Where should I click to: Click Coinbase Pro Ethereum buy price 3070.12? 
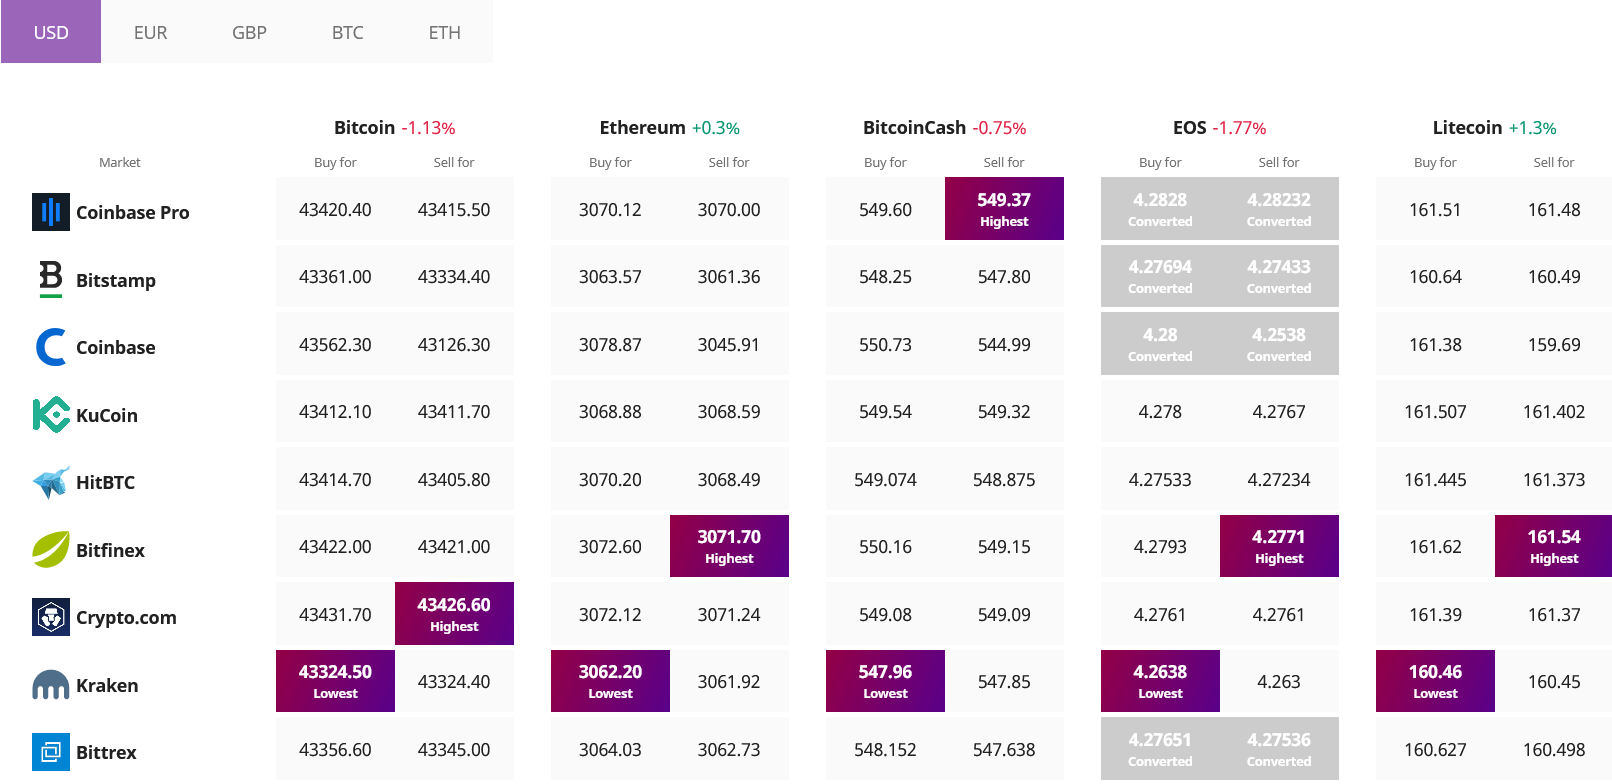pos(610,209)
